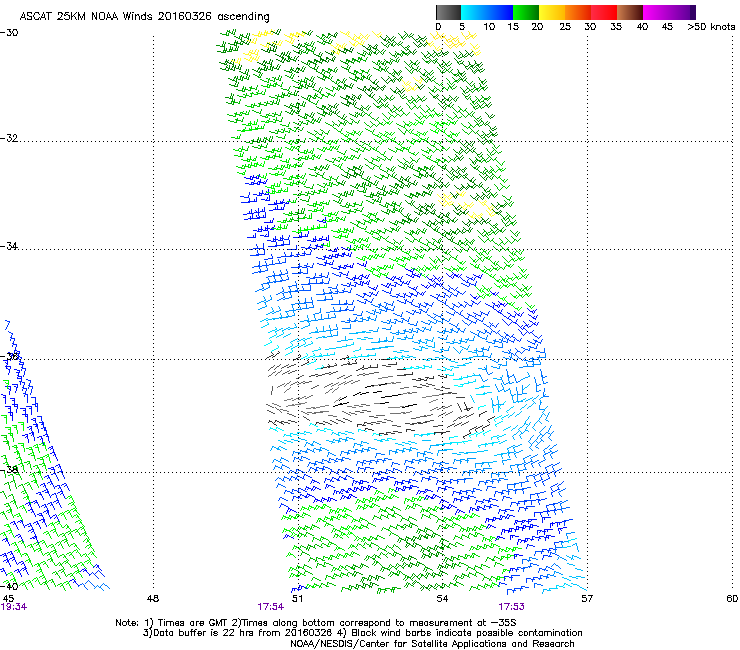
Task: Pick the red 30-35 knots legend swatch
Action: 604,12
